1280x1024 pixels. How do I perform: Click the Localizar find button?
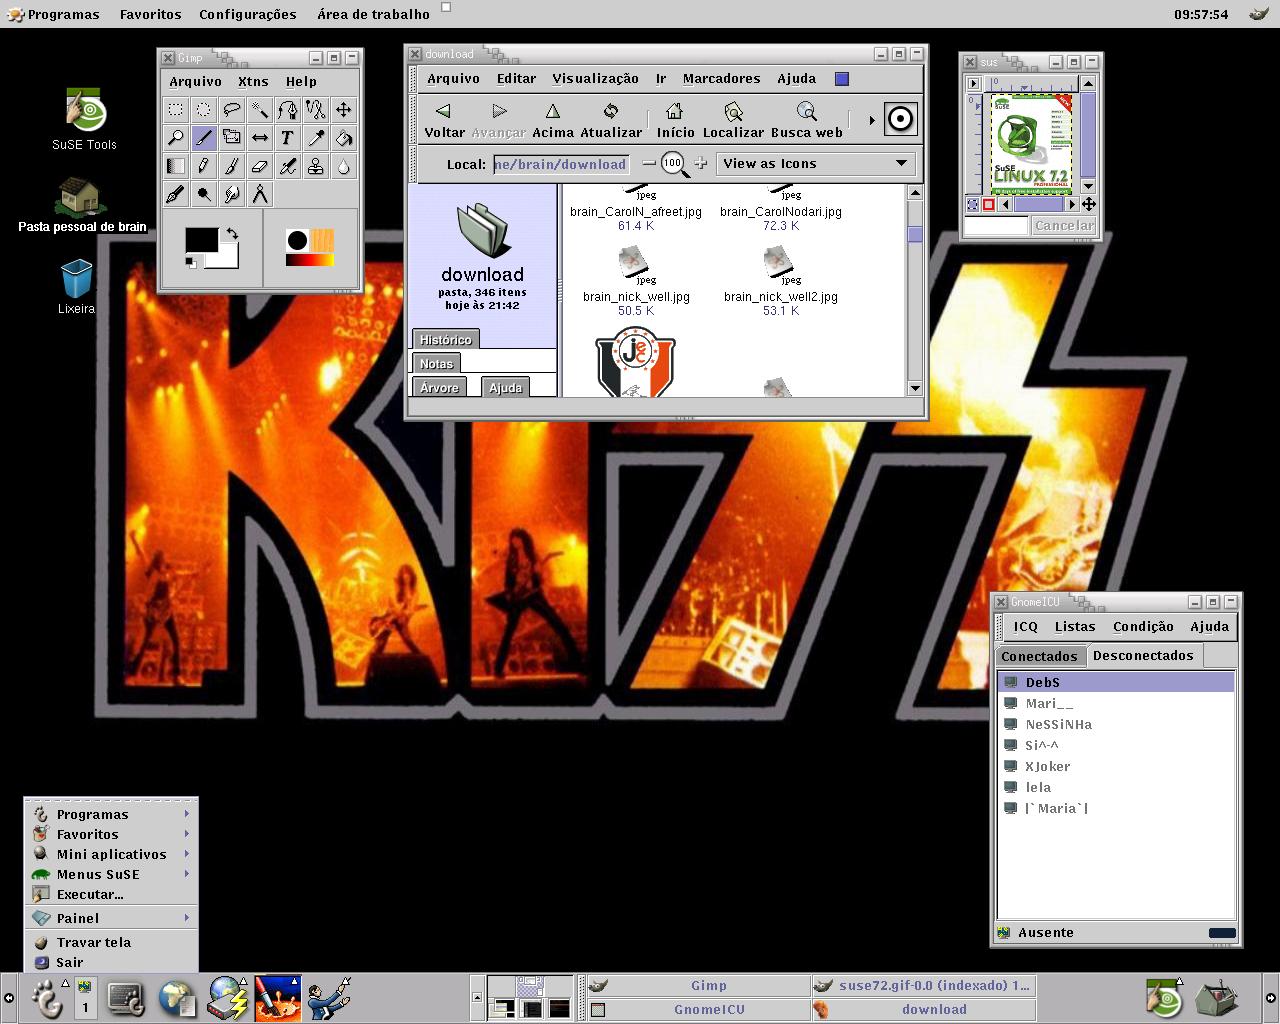[x=733, y=120]
